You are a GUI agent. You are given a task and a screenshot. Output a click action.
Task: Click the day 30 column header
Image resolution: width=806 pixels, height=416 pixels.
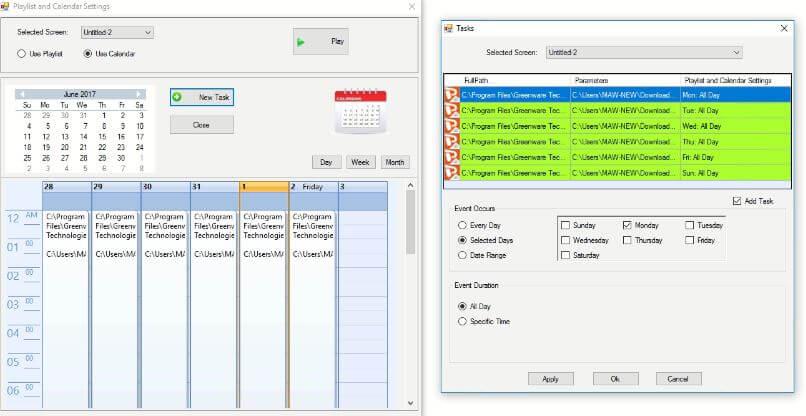click(x=166, y=187)
